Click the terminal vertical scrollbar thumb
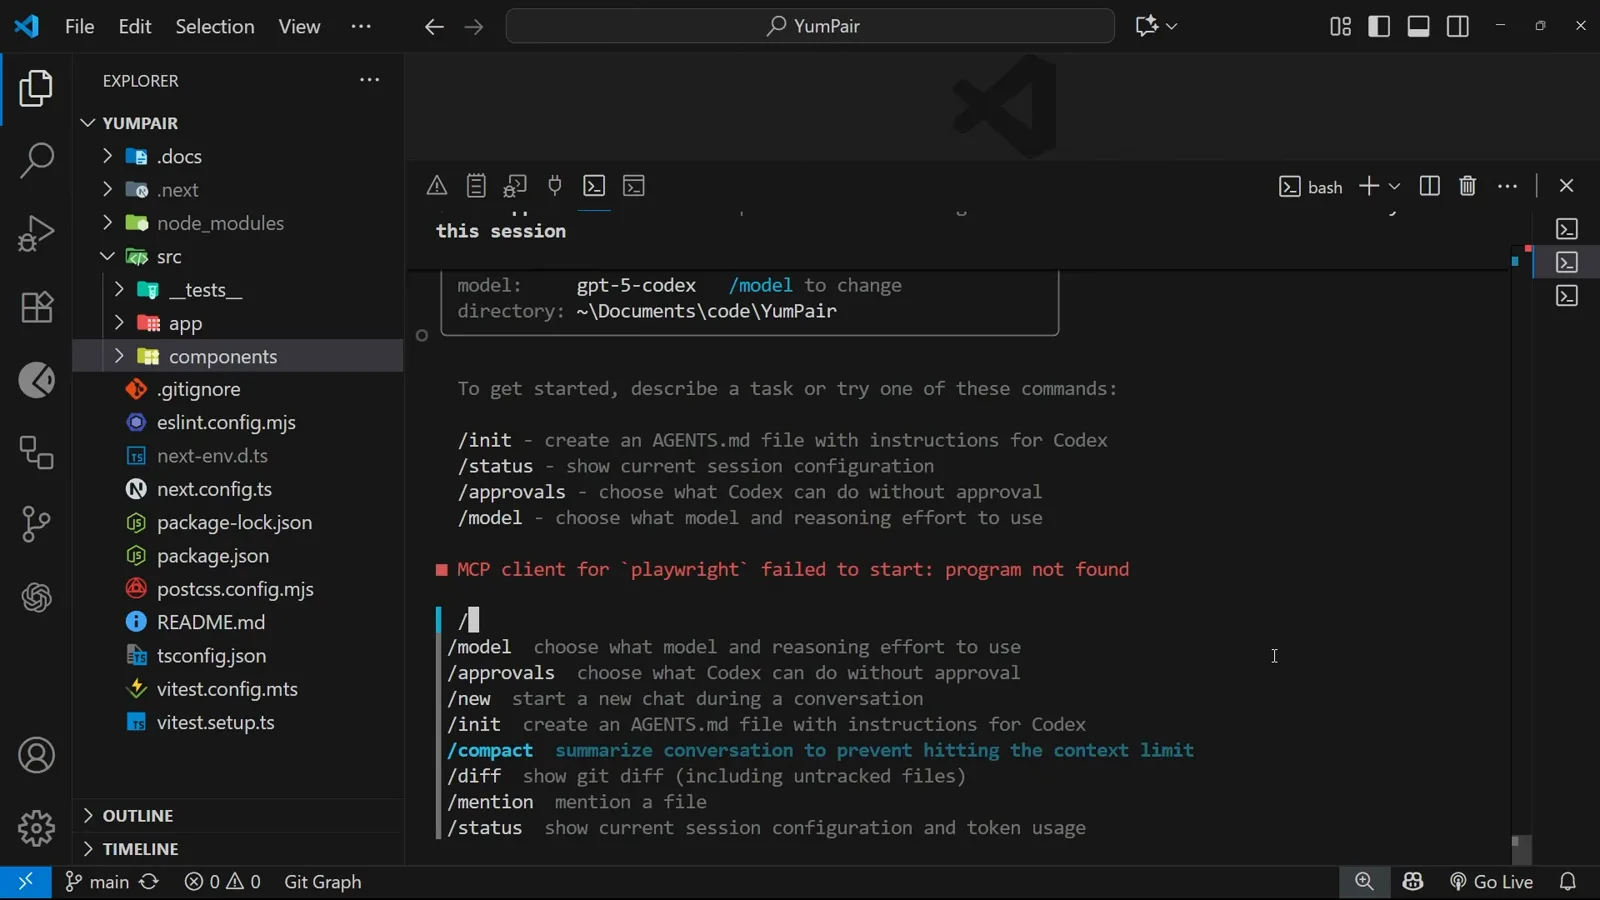The height and width of the screenshot is (900, 1600). (1521, 849)
